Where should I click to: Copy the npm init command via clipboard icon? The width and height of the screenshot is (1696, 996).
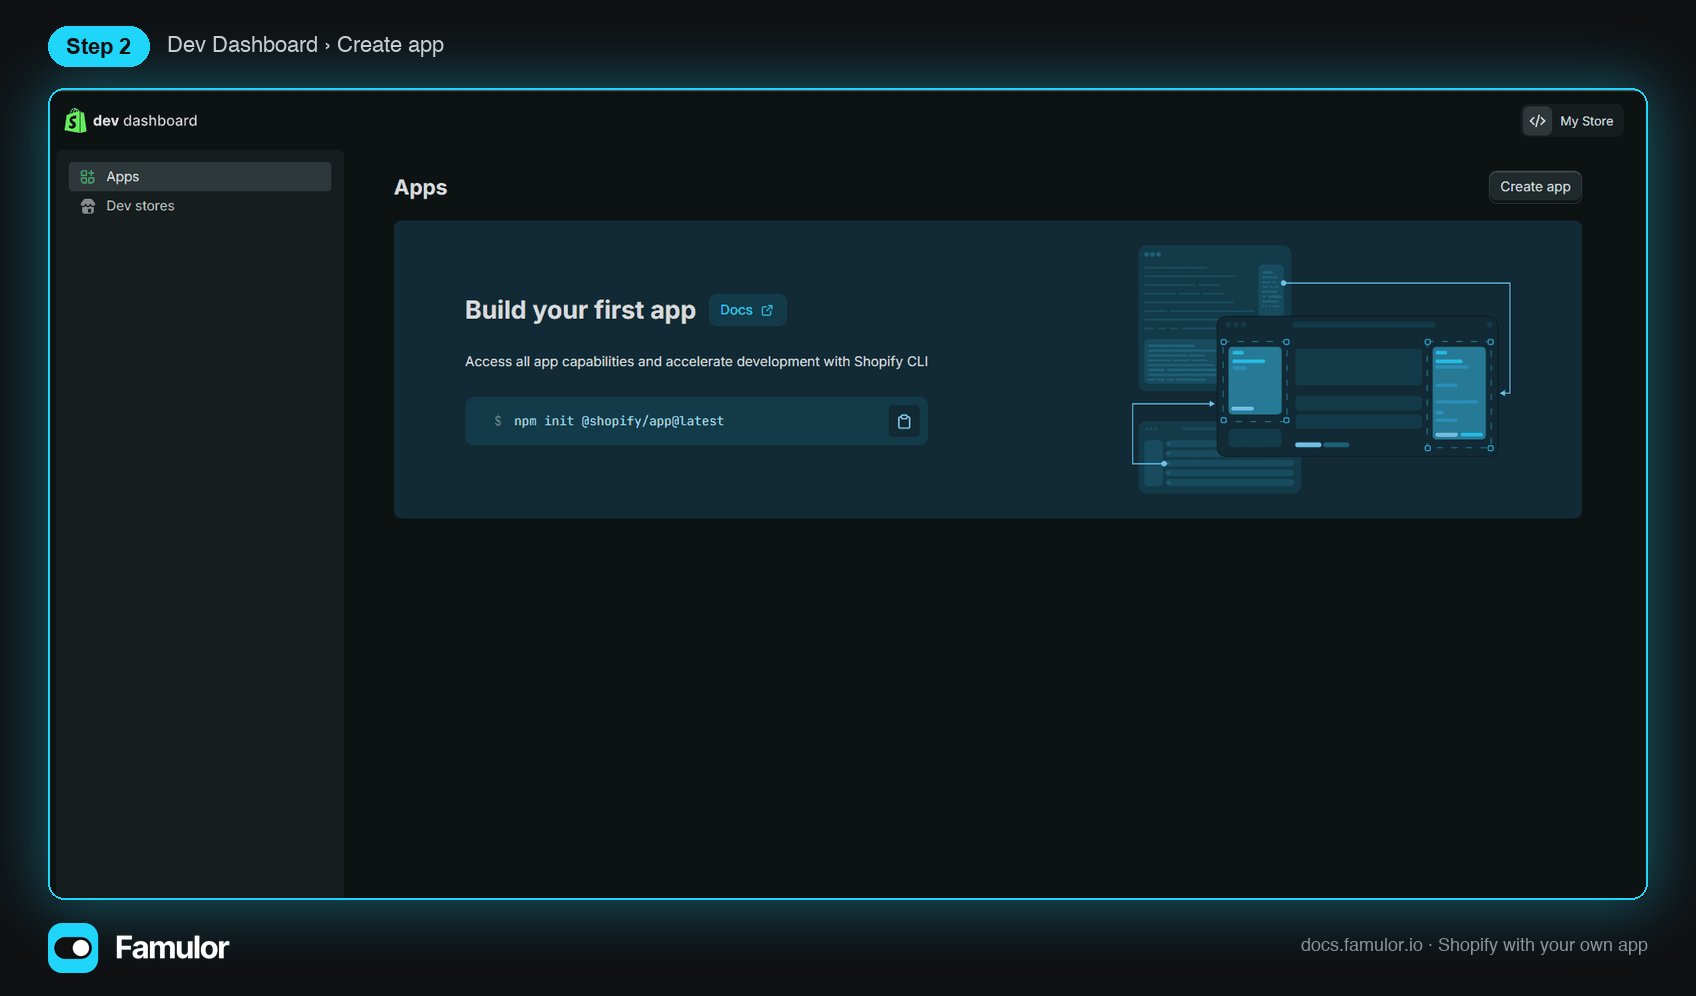click(904, 422)
